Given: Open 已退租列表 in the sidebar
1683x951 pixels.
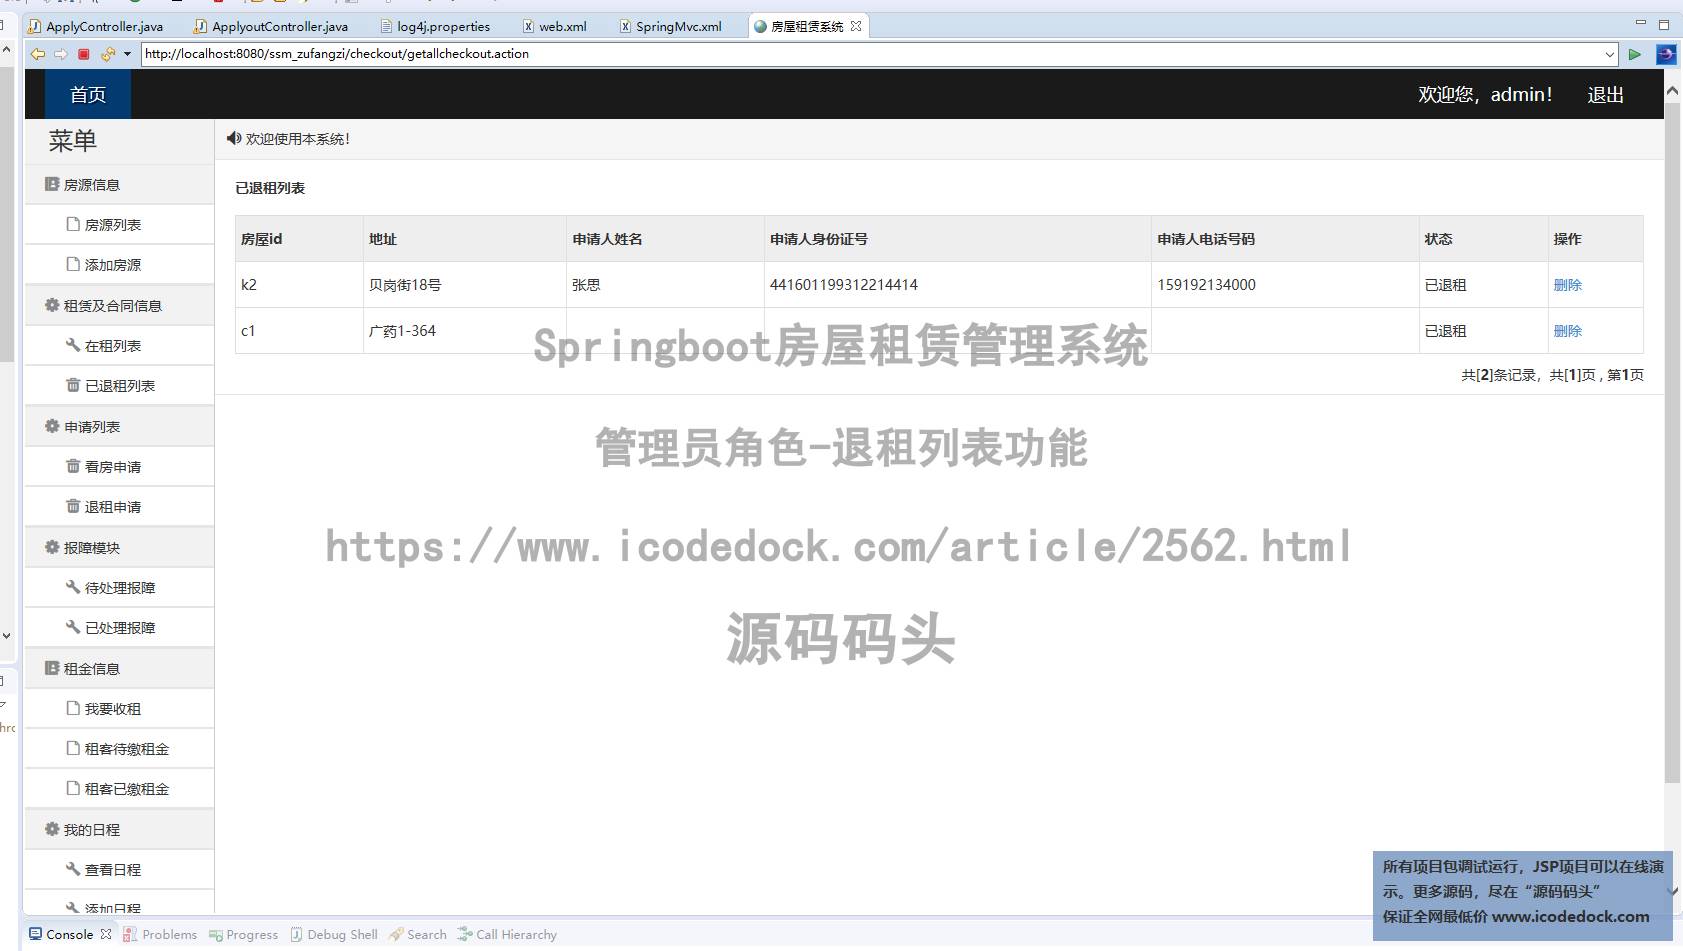Looking at the screenshot, I should coord(119,386).
